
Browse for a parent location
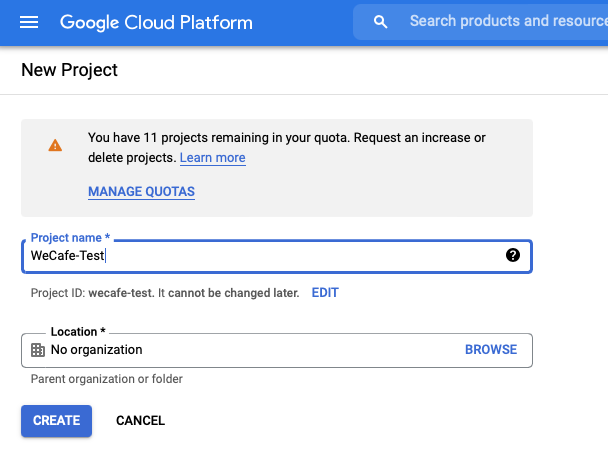[491, 350]
